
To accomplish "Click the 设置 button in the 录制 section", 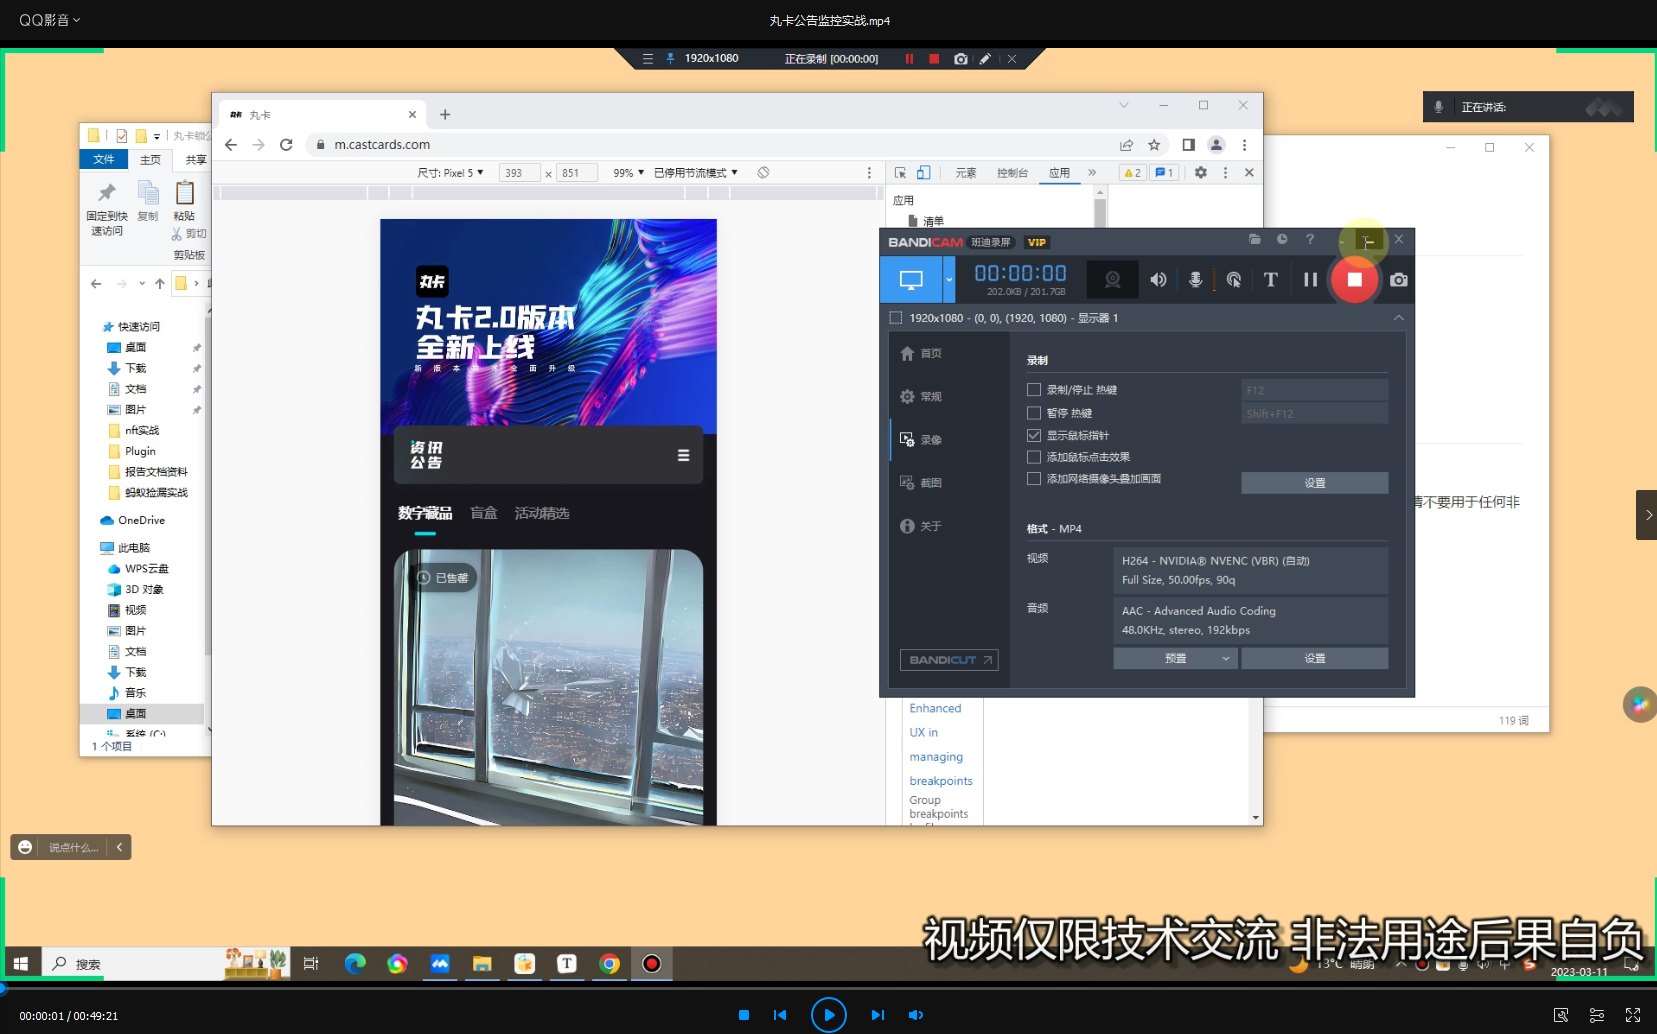I will 1315,483.
